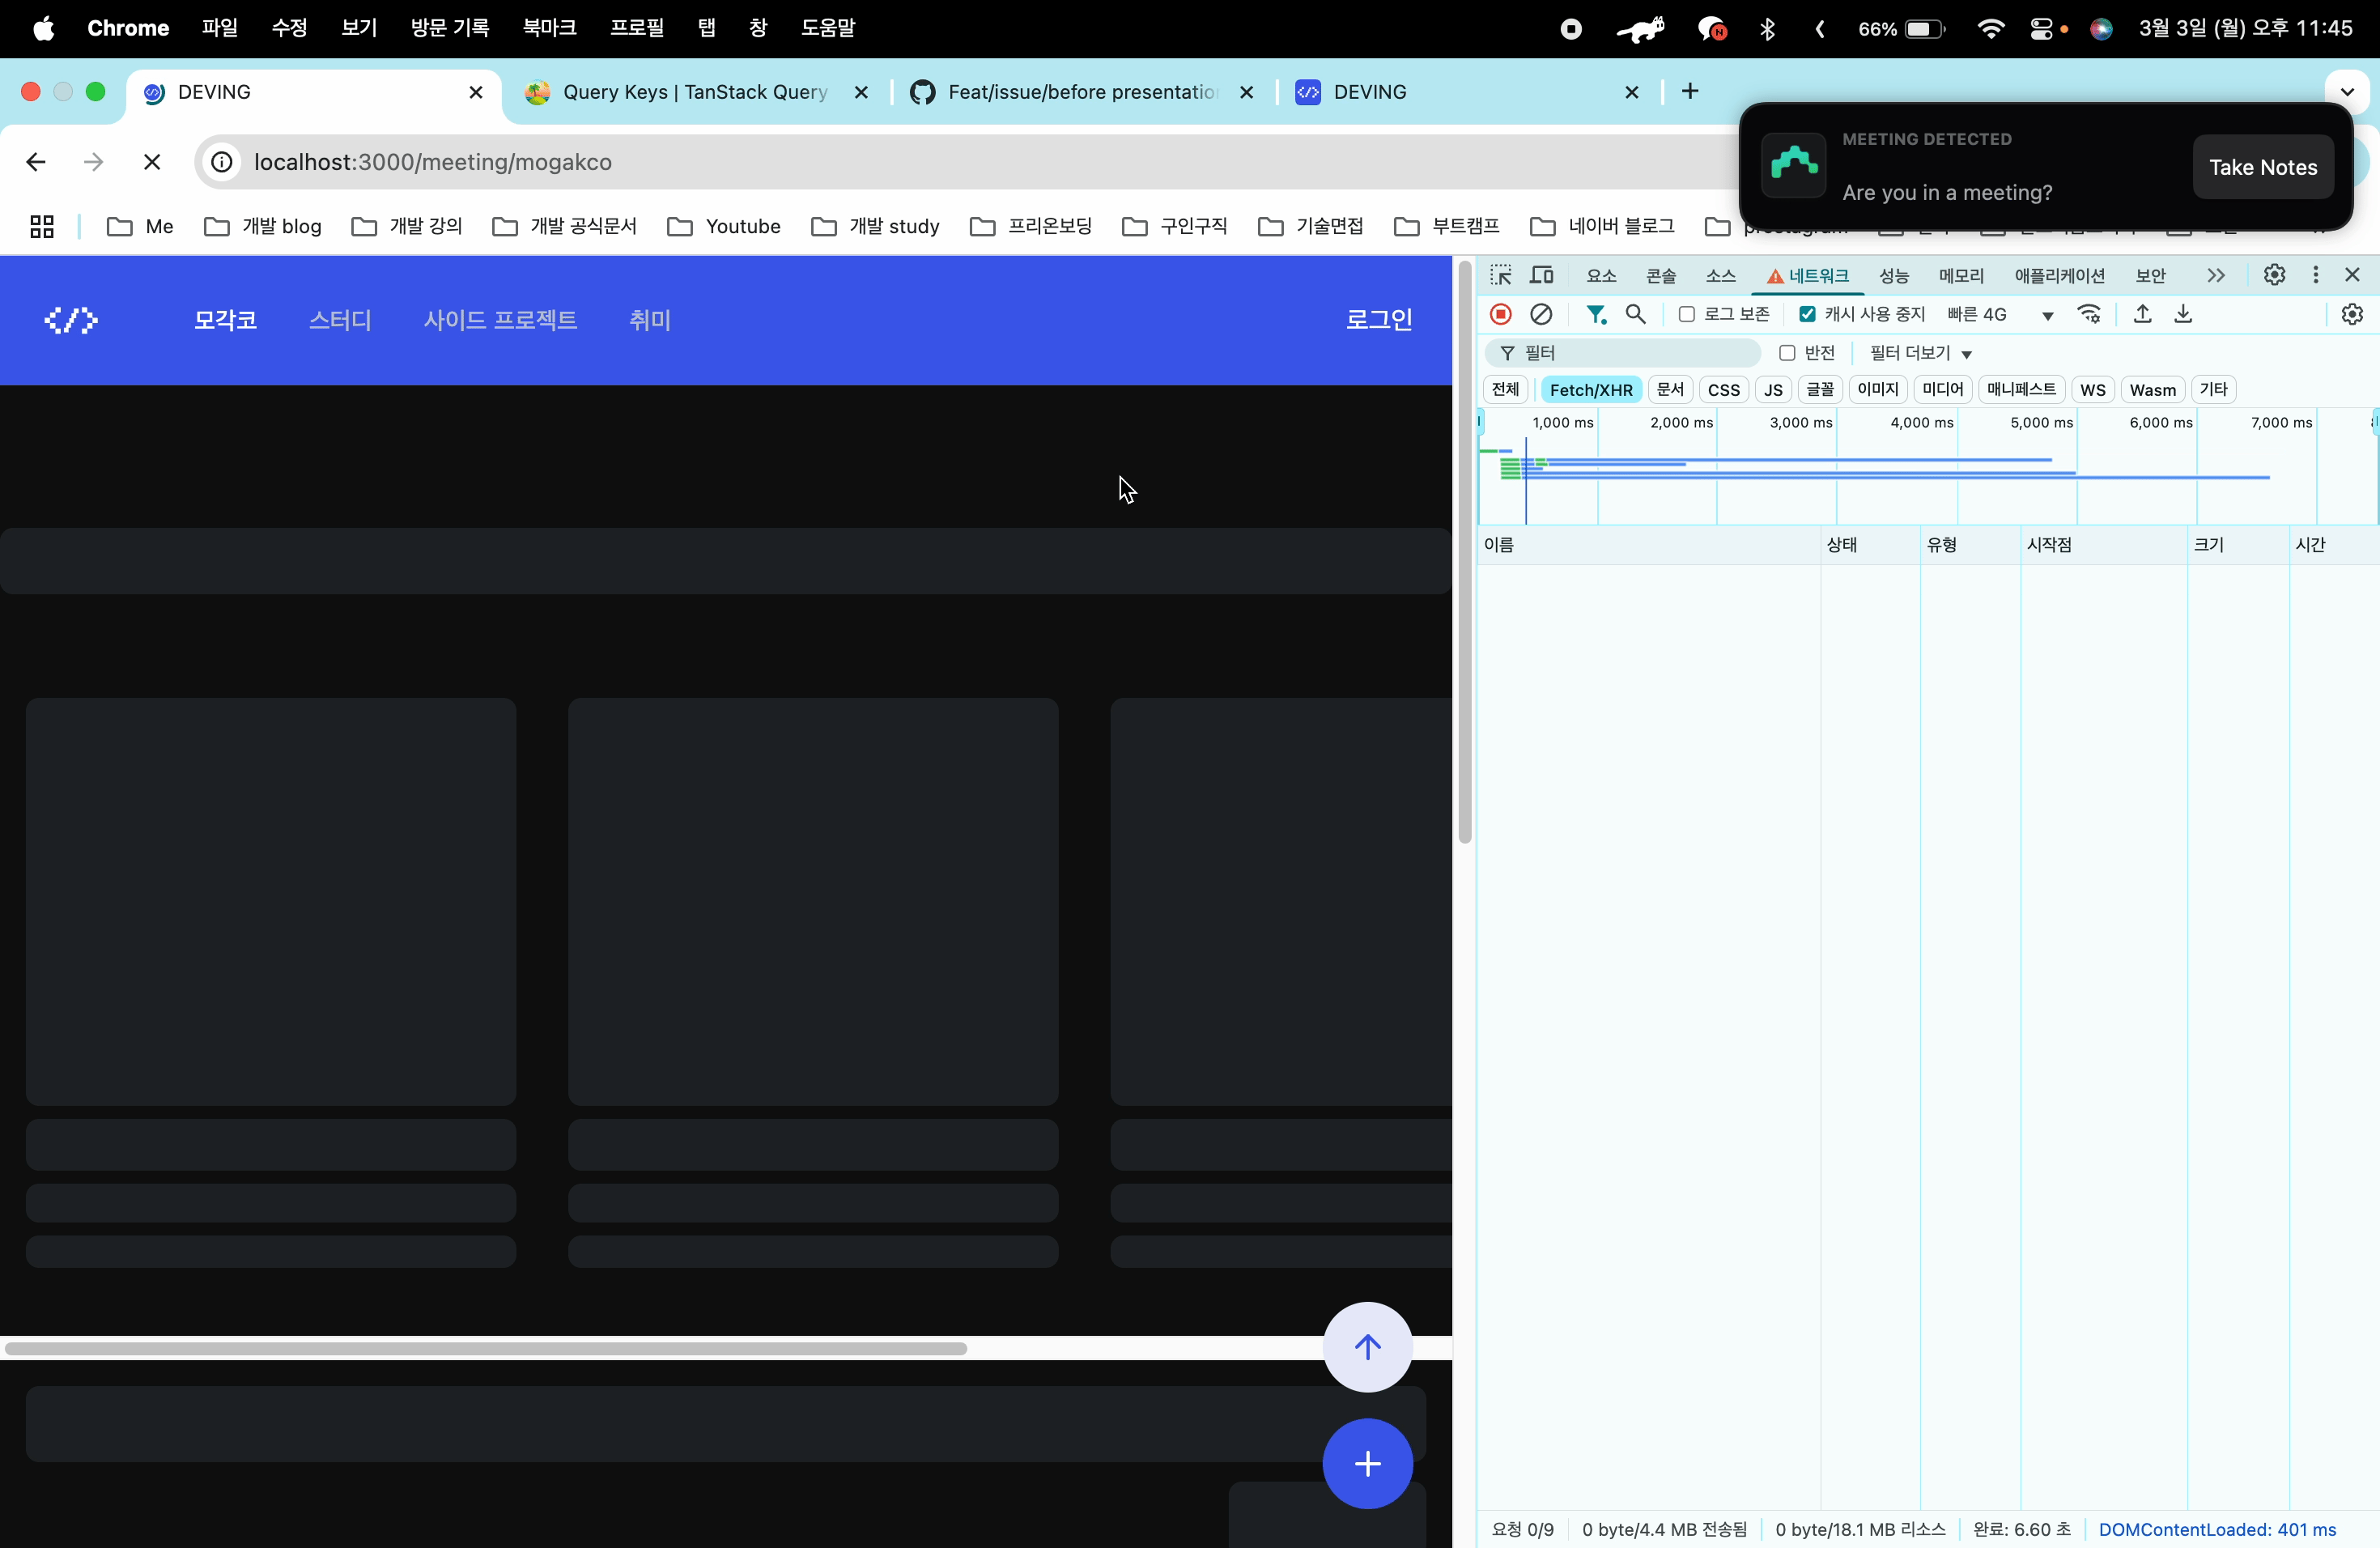The image size is (2380, 1548).
Task: Open the network conditions Wi-Fi icon
Action: point(2089,315)
